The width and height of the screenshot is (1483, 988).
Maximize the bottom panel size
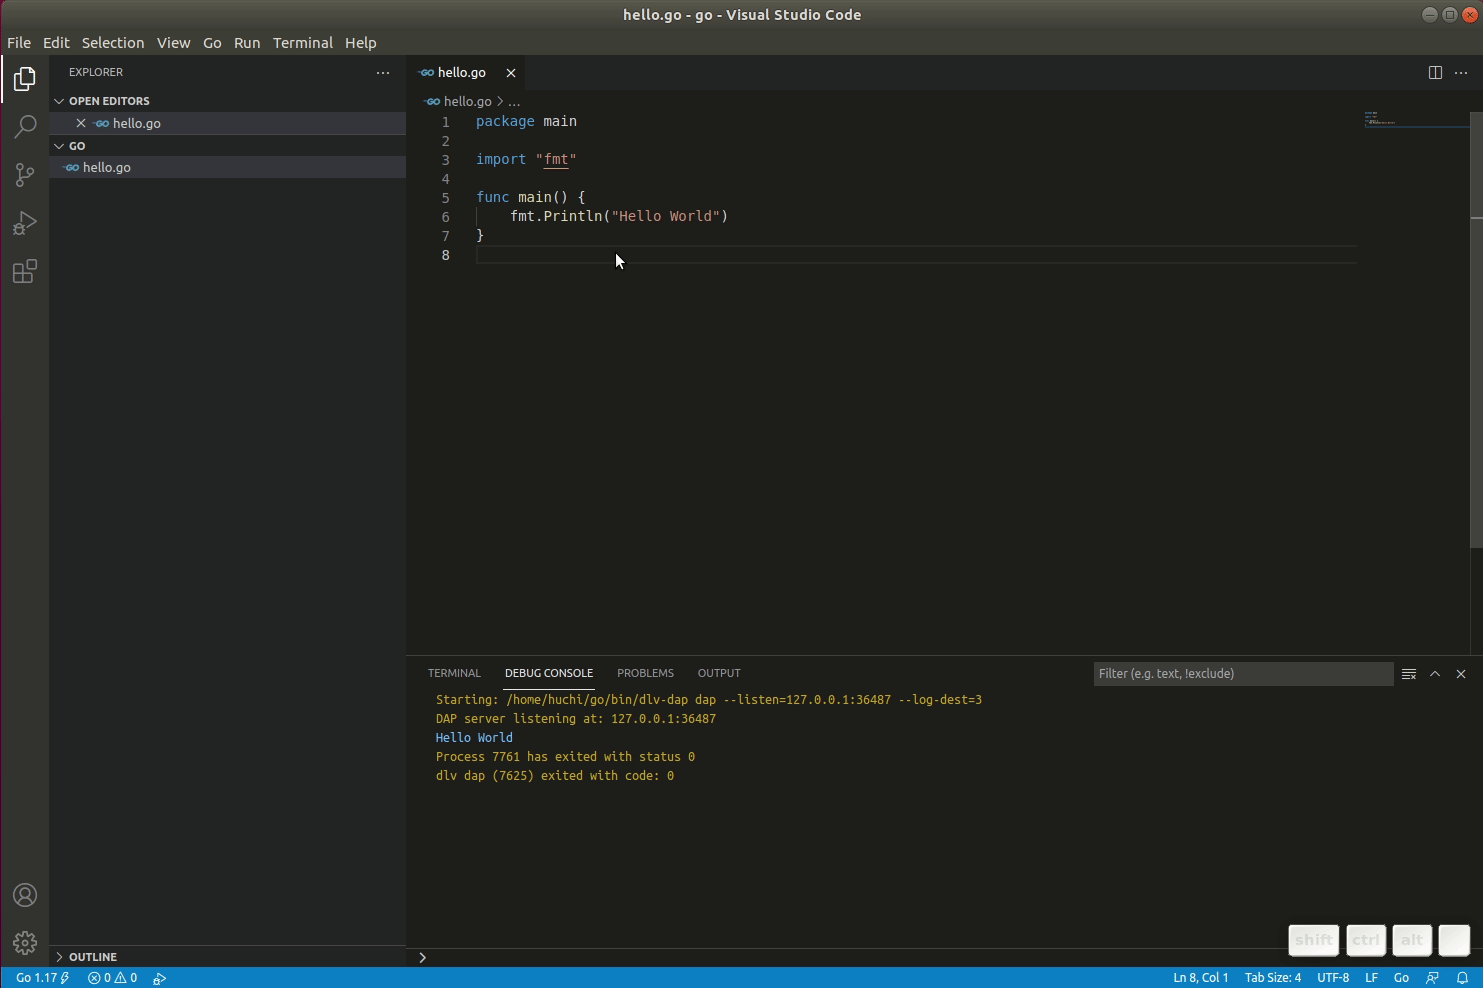1435,674
